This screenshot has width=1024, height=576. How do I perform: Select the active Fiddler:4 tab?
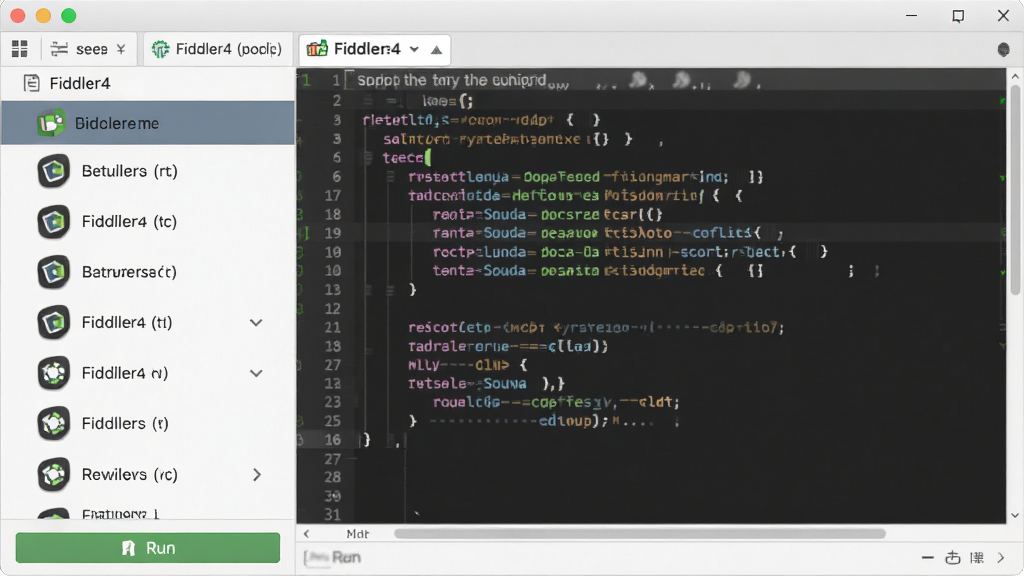[374, 49]
